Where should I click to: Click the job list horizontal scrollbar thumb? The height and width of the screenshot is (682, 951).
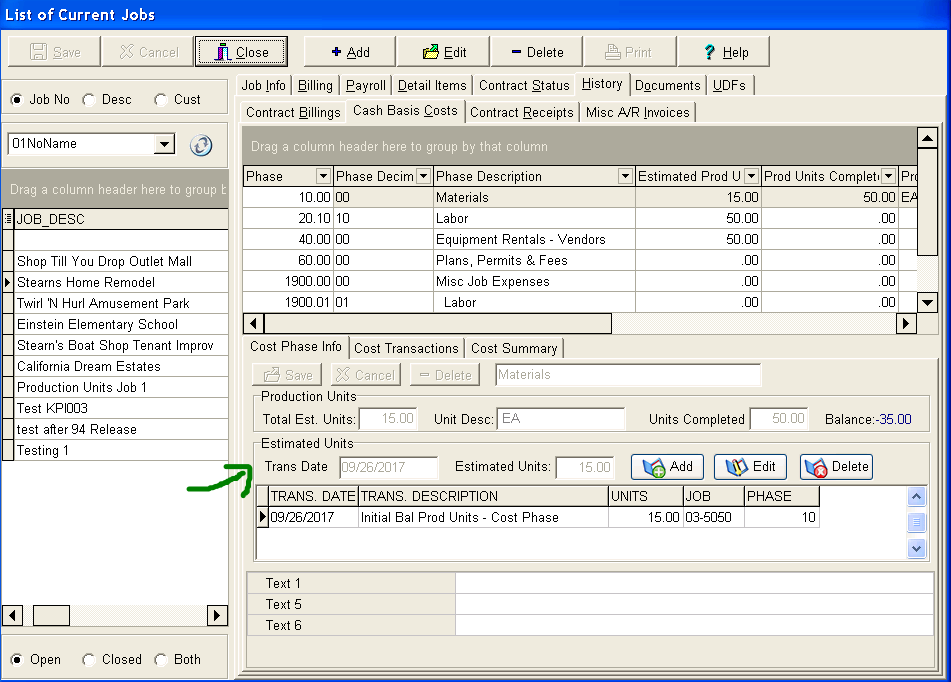click(51, 615)
